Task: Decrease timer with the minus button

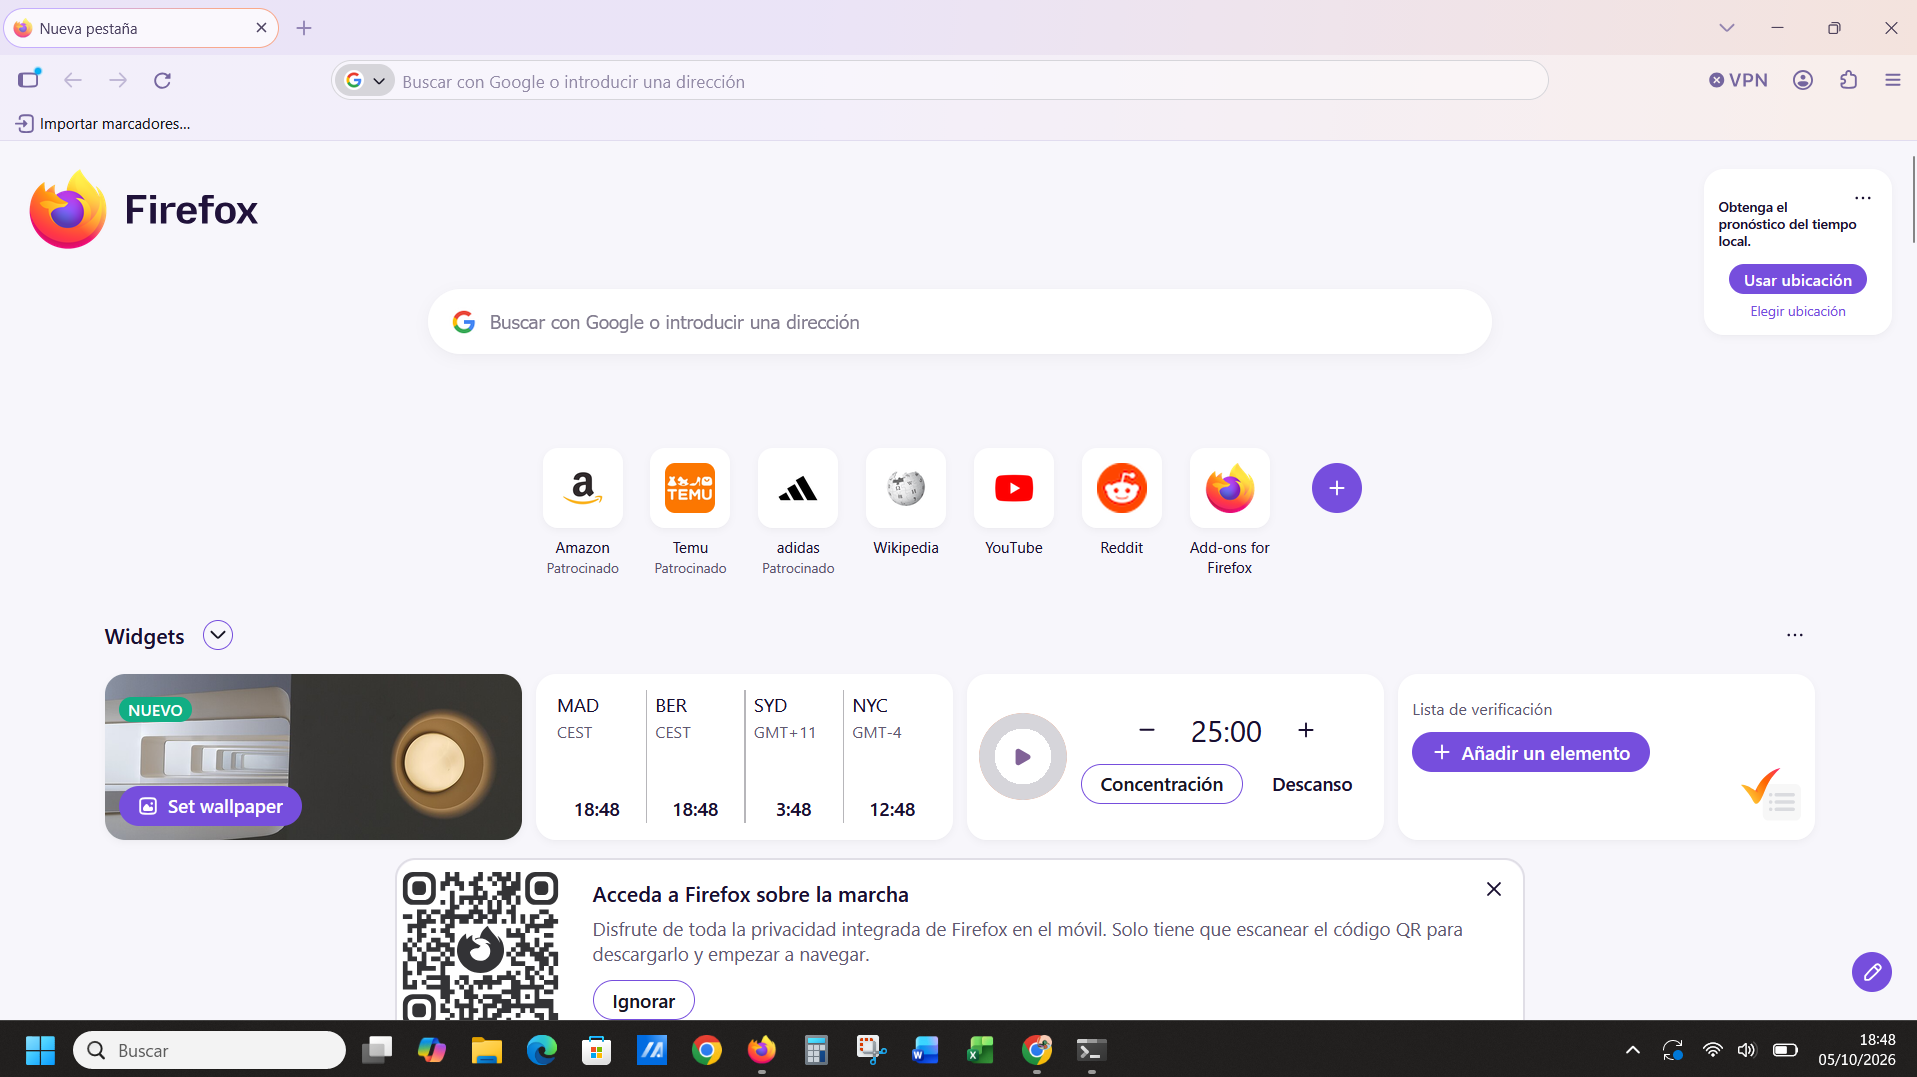Action: tap(1147, 730)
